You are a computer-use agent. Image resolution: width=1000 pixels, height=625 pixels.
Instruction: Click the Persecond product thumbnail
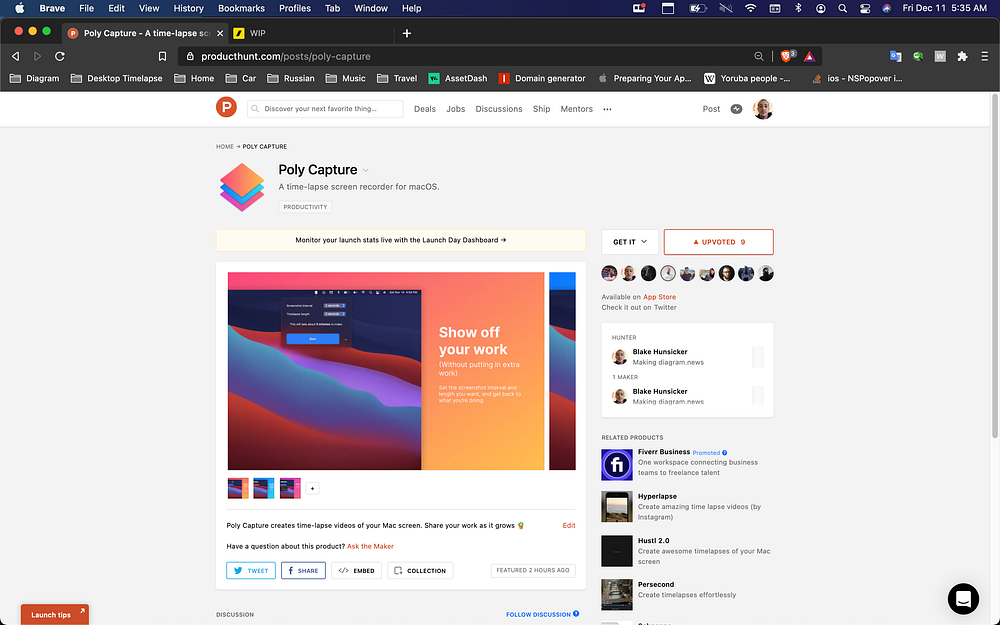point(617,594)
